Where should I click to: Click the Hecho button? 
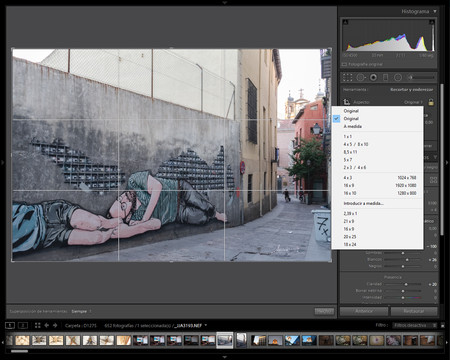click(x=324, y=311)
